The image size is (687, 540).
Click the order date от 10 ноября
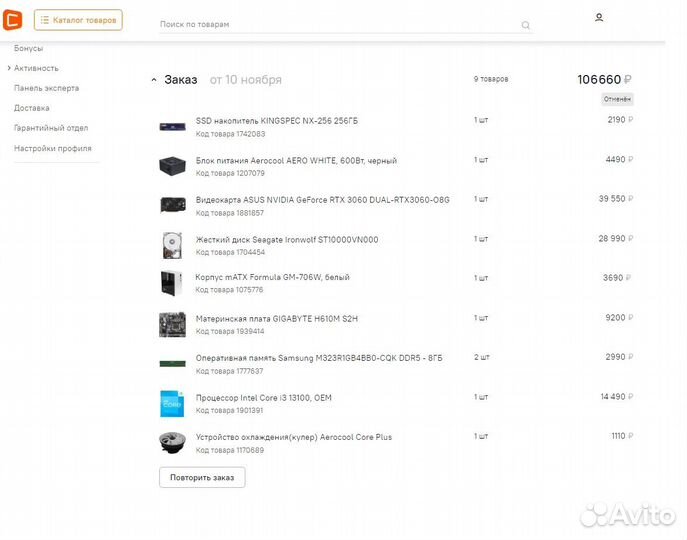point(245,80)
